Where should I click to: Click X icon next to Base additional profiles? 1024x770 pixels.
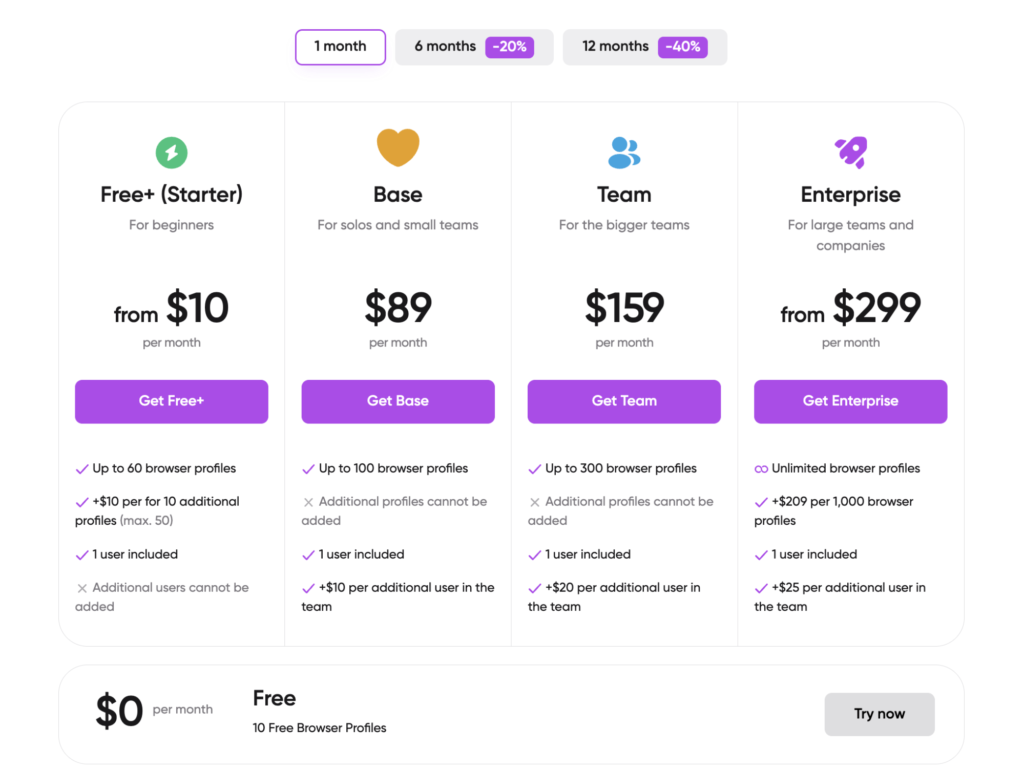308,502
